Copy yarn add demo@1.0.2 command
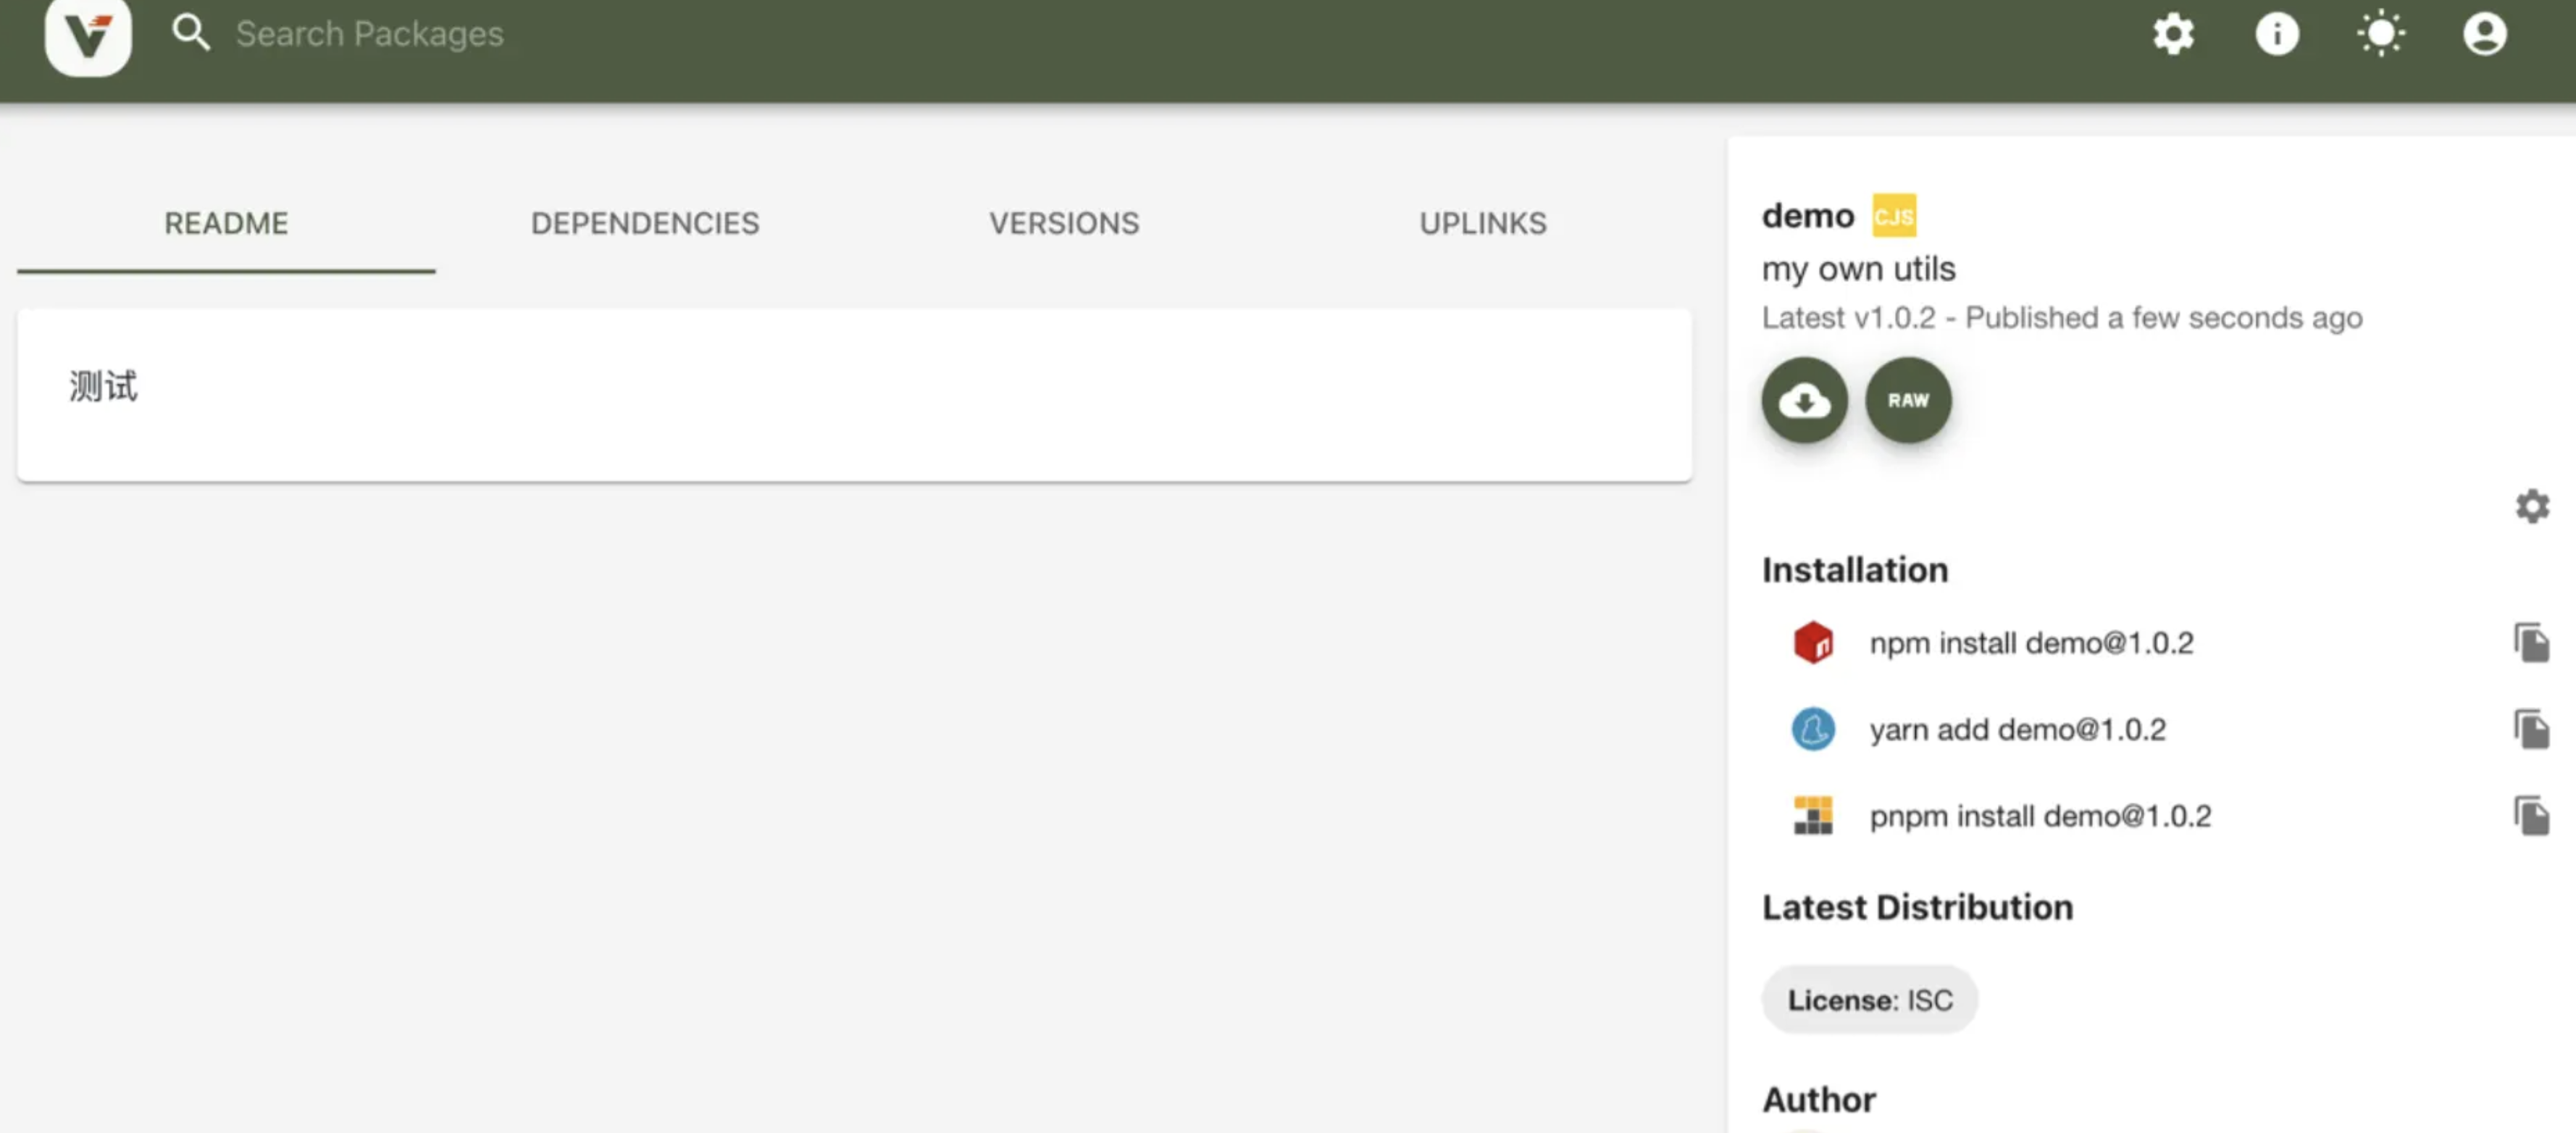Viewport: 2576px width, 1133px height. pyautogui.click(x=2532, y=729)
